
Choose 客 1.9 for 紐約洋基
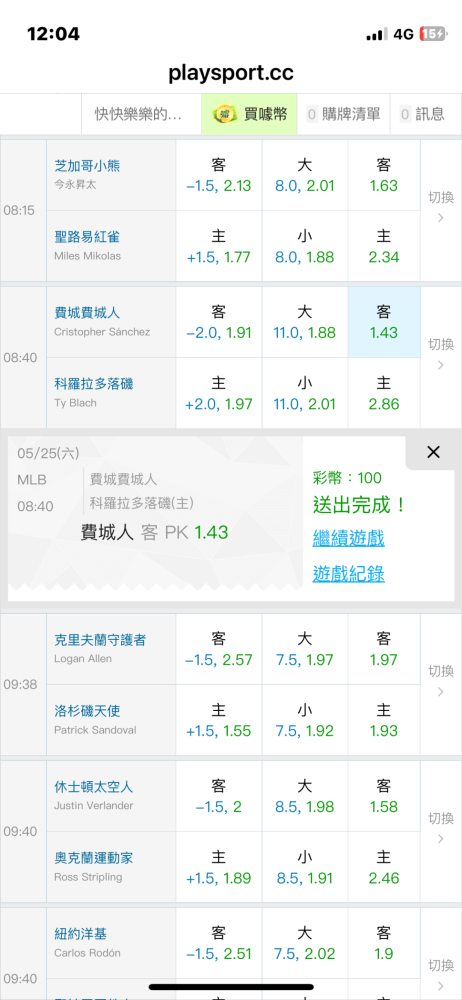tap(384, 943)
